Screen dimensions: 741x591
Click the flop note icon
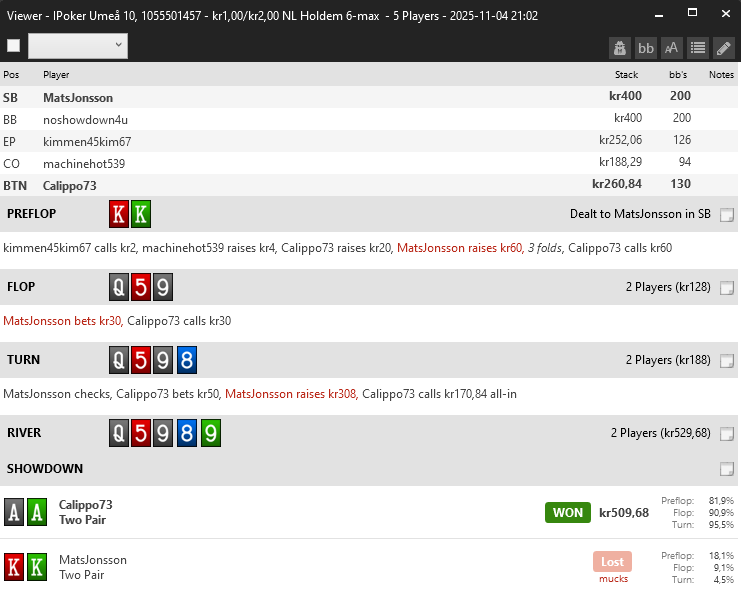click(x=727, y=288)
